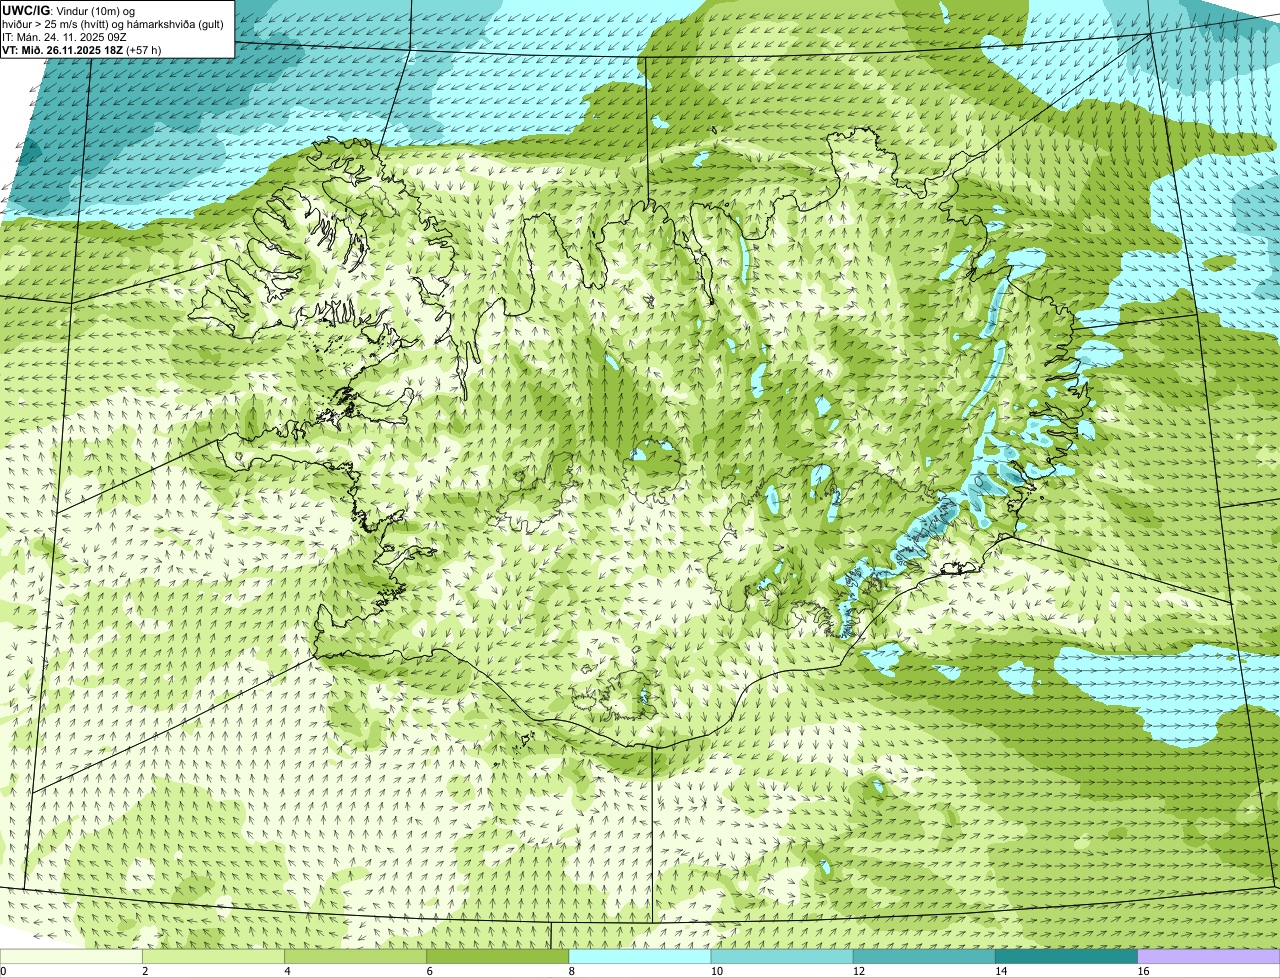This screenshot has height=978, width=1280.
Task: Click the 4–6 m/s green legend swatch
Action: point(357,956)
